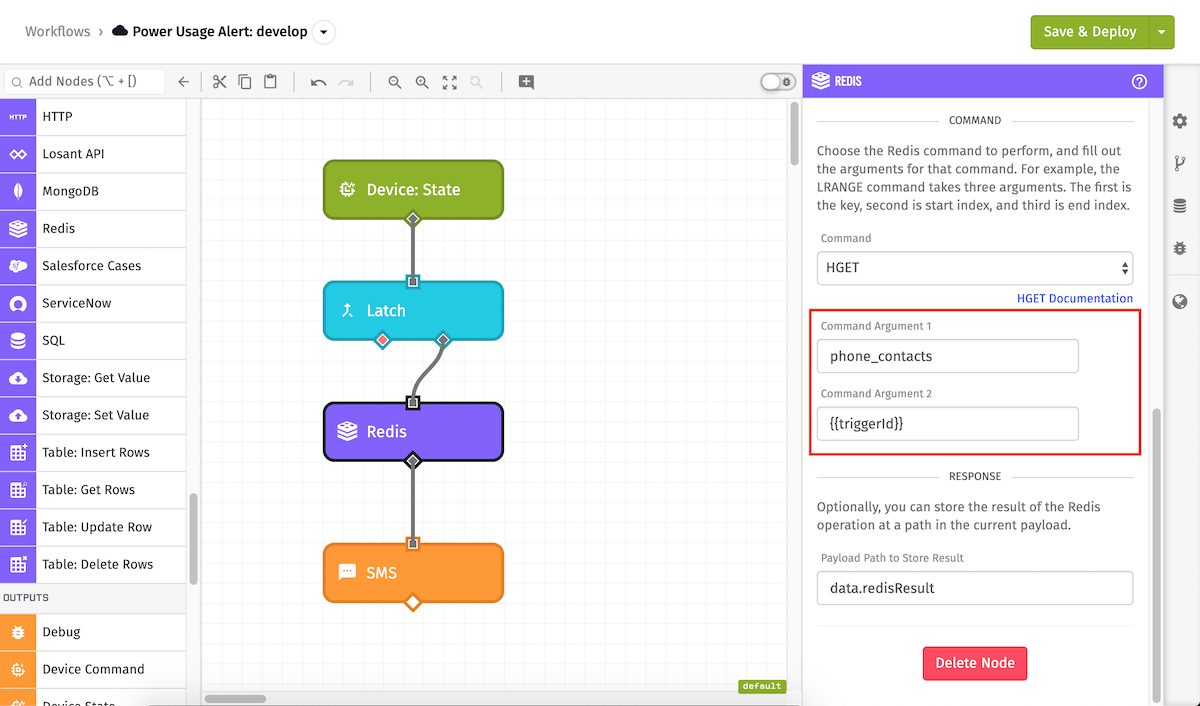
Task: Select the Device: State node on canvas
Action: coord(413,189)
